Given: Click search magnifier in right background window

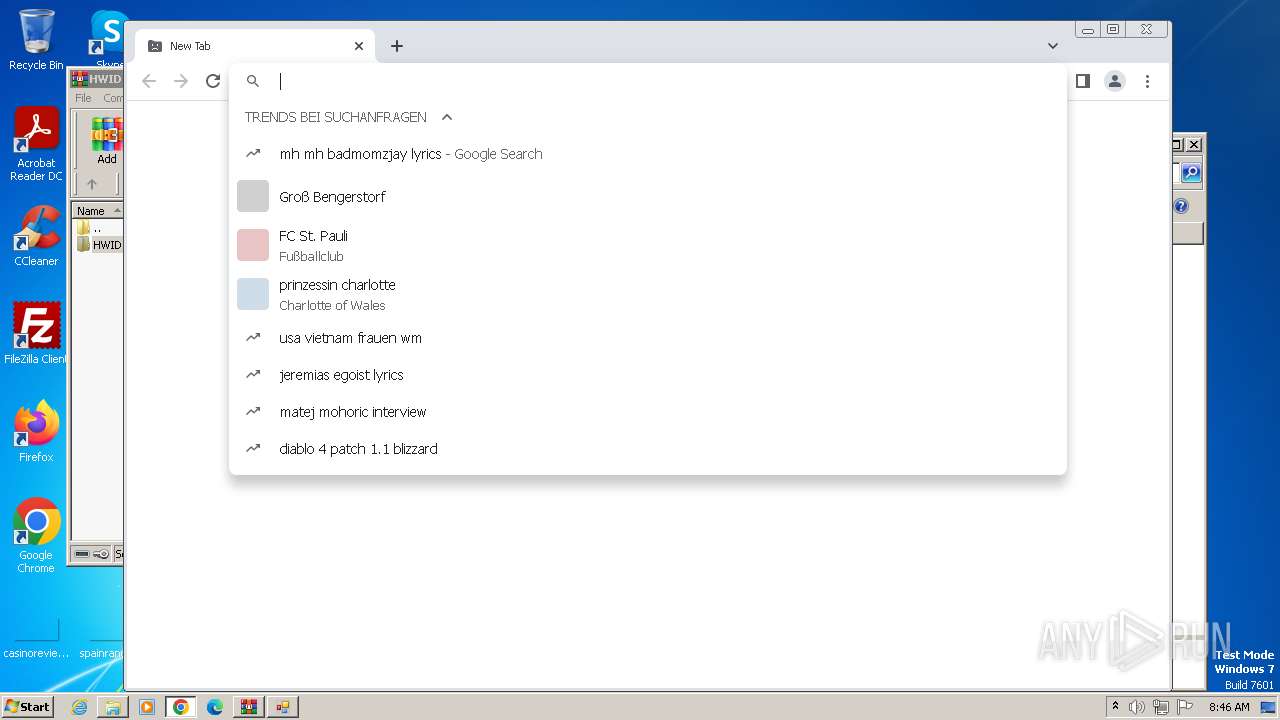Looking at the screenshot, I should pos(1191,173).
